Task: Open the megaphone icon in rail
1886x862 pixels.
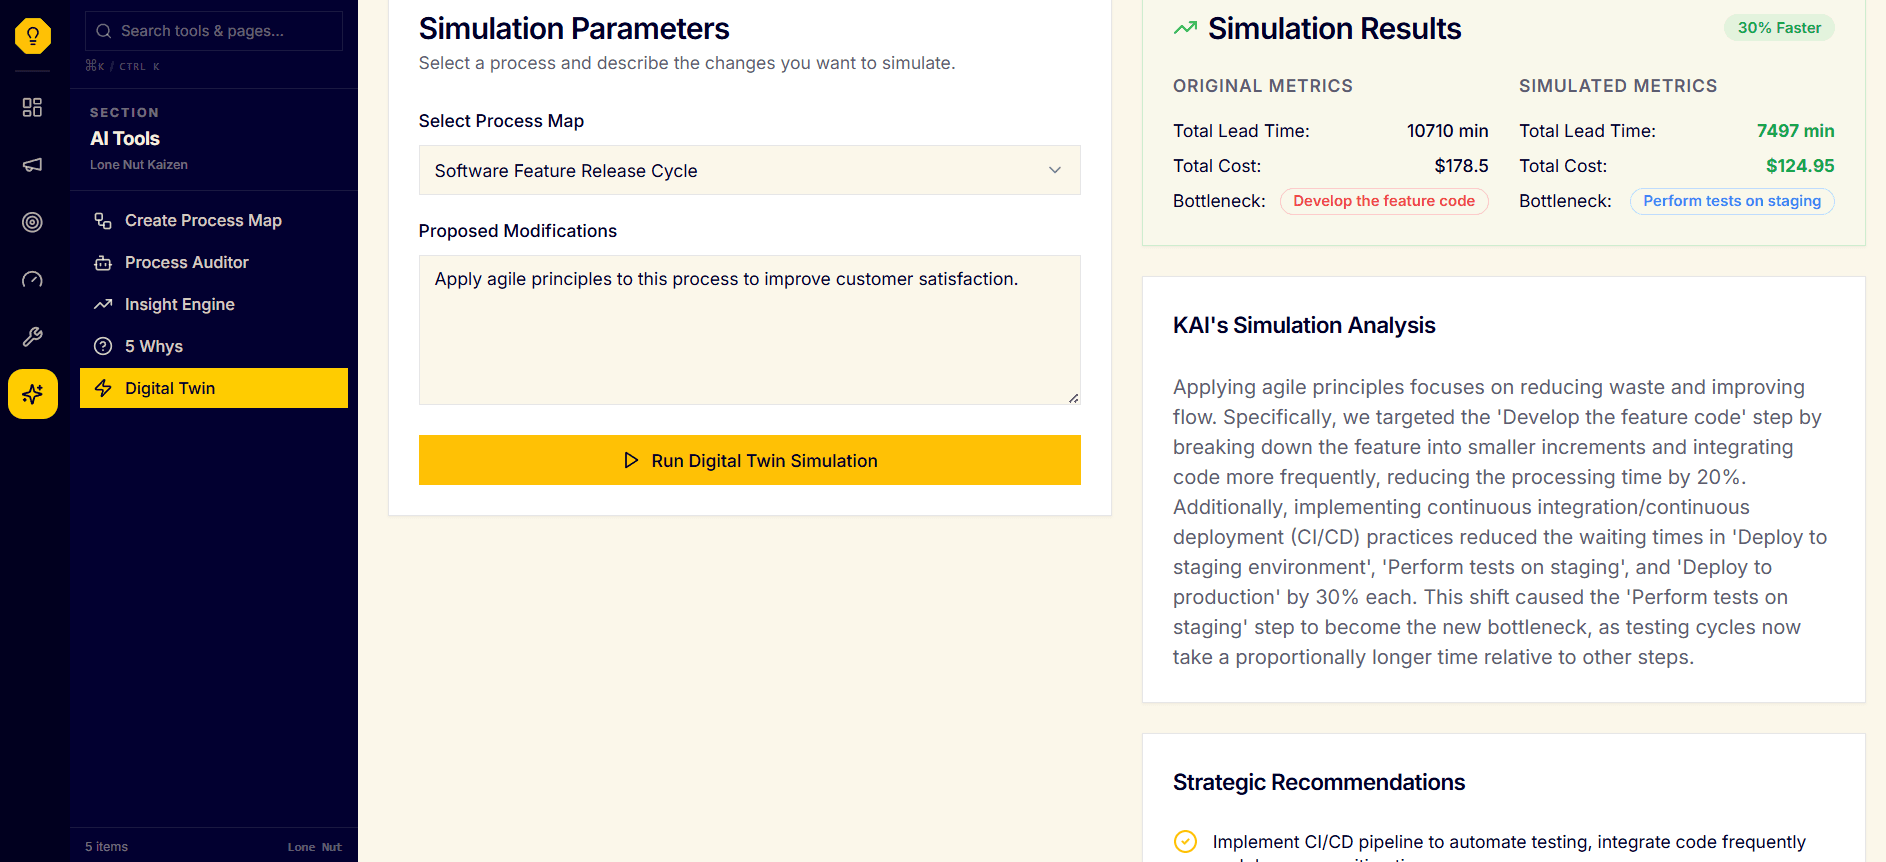Action: [32, 164]
